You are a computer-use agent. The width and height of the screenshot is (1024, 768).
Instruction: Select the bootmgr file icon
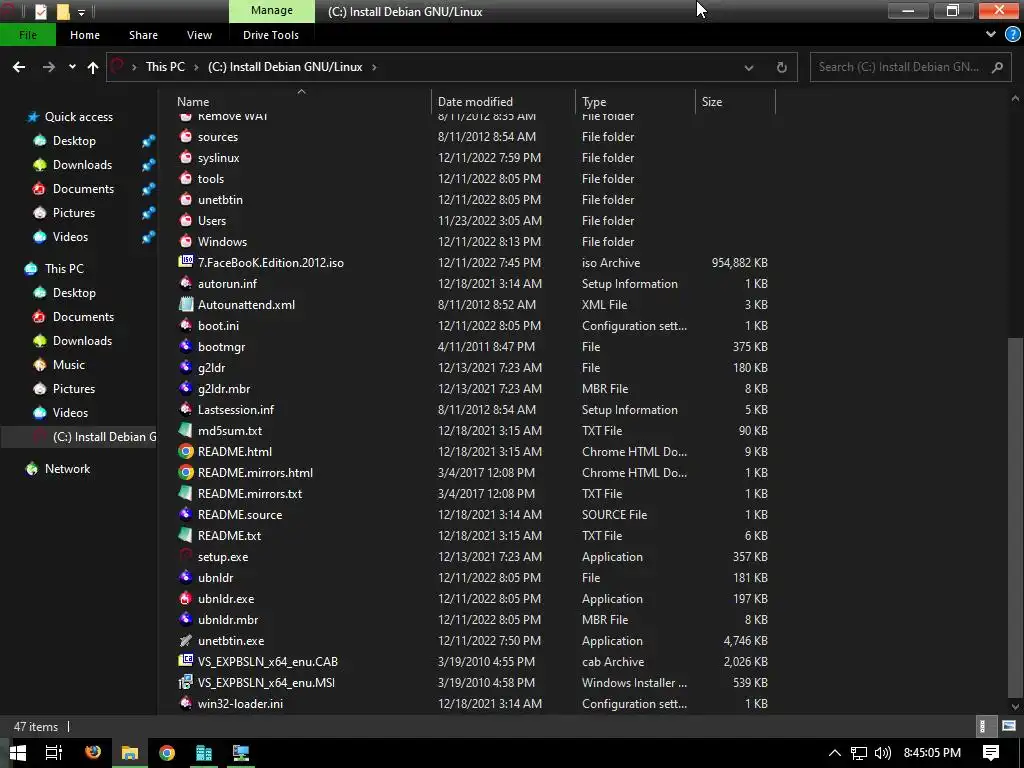tap(186, 346)
